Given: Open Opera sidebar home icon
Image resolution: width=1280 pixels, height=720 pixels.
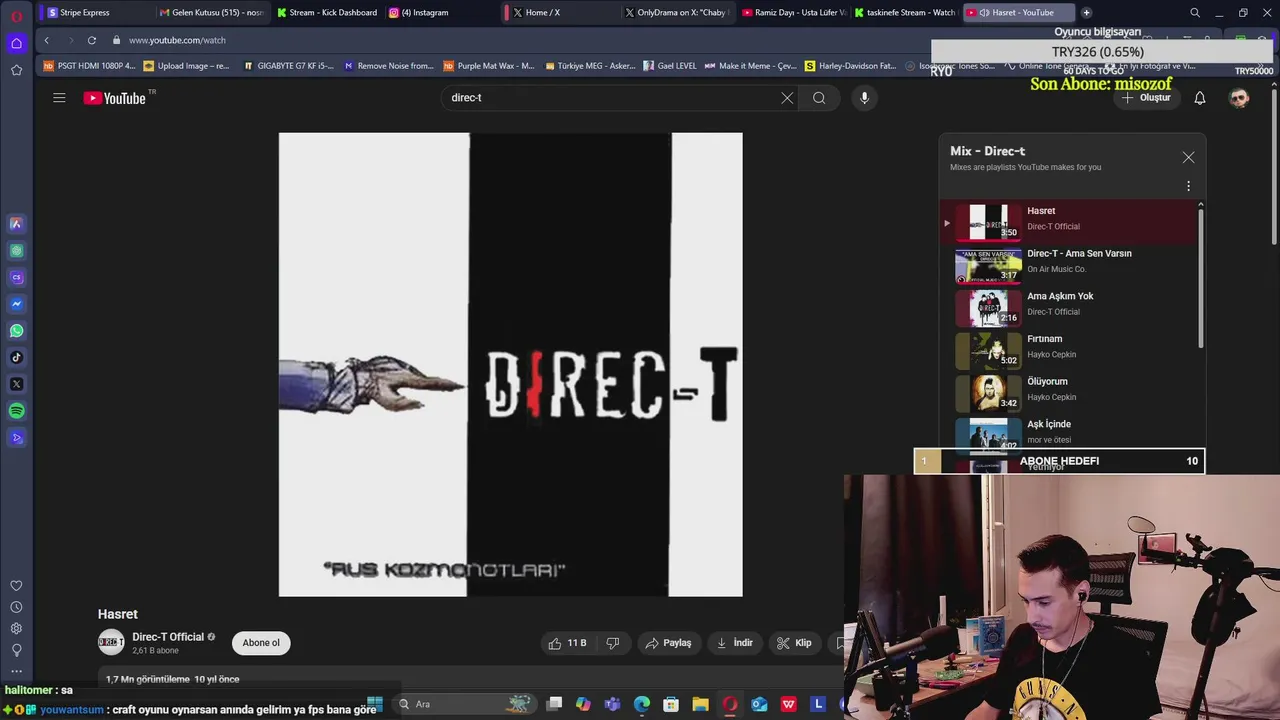Looking at the screenshot, I should tap(16, 43).
